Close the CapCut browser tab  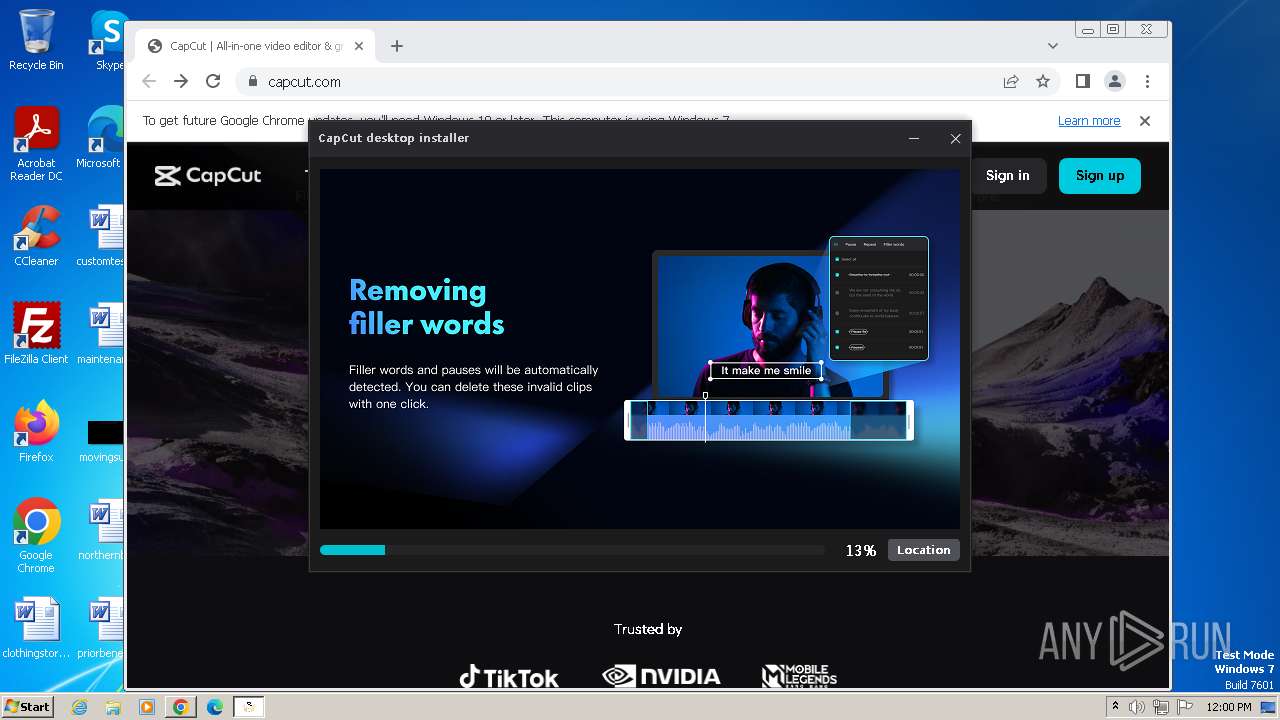click(359, 46)
